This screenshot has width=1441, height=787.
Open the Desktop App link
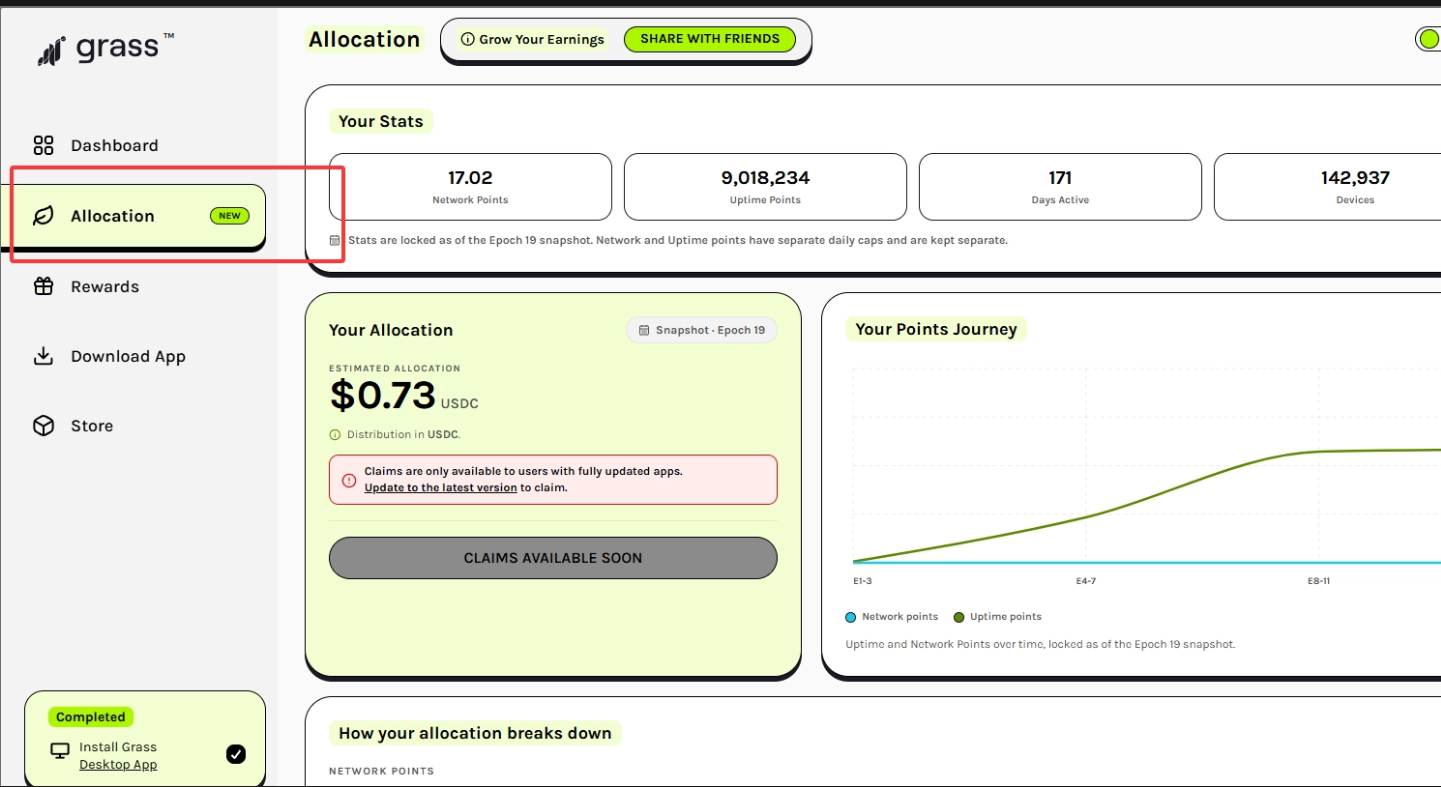click(x=118, y=765)
